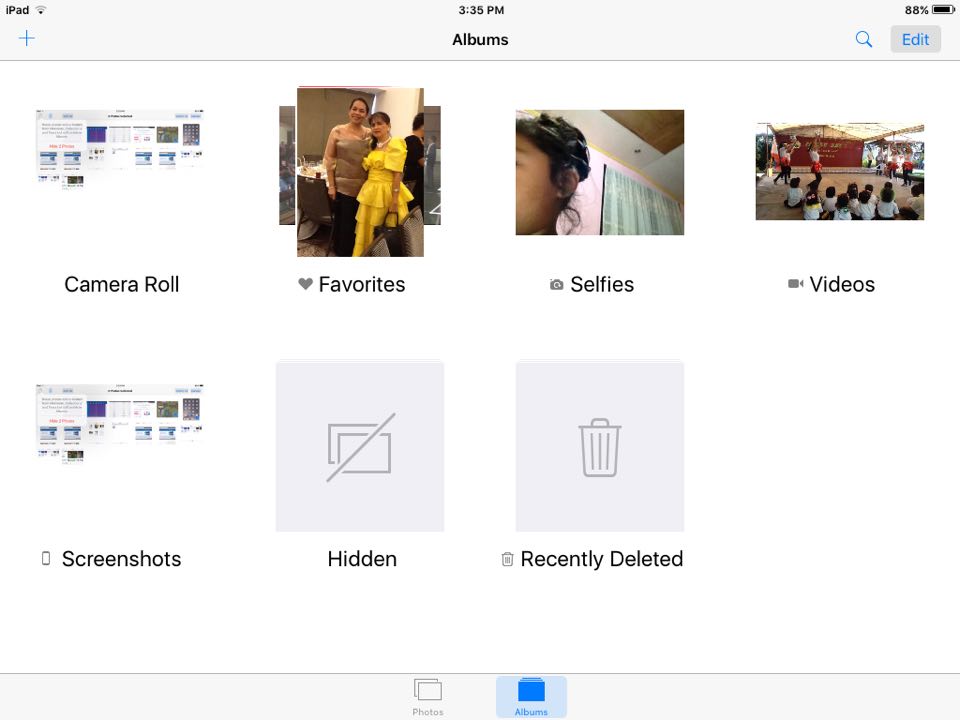Tap the video camera icon beside Videos label
The height and width of the screenshot is (720, 960).
[x=796, y=284]
